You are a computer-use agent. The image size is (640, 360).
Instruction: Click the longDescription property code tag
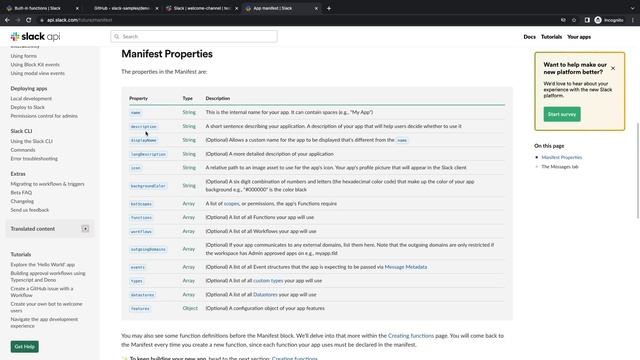(x=148, y=154)
